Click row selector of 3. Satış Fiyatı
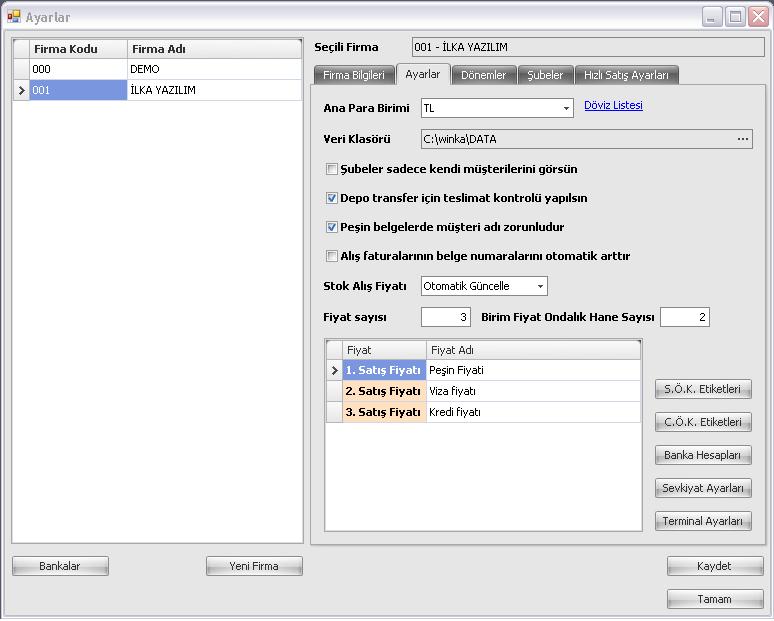774x621 pixels. (x=334, y=412)
